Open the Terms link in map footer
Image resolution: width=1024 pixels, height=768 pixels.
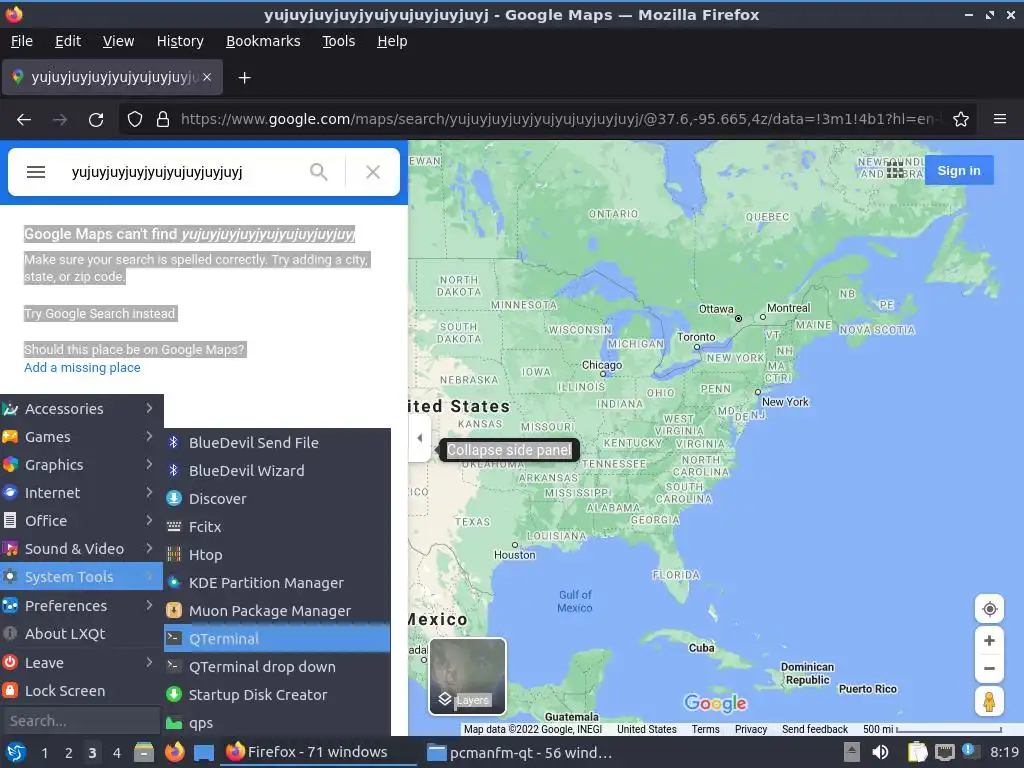point(705,729)
